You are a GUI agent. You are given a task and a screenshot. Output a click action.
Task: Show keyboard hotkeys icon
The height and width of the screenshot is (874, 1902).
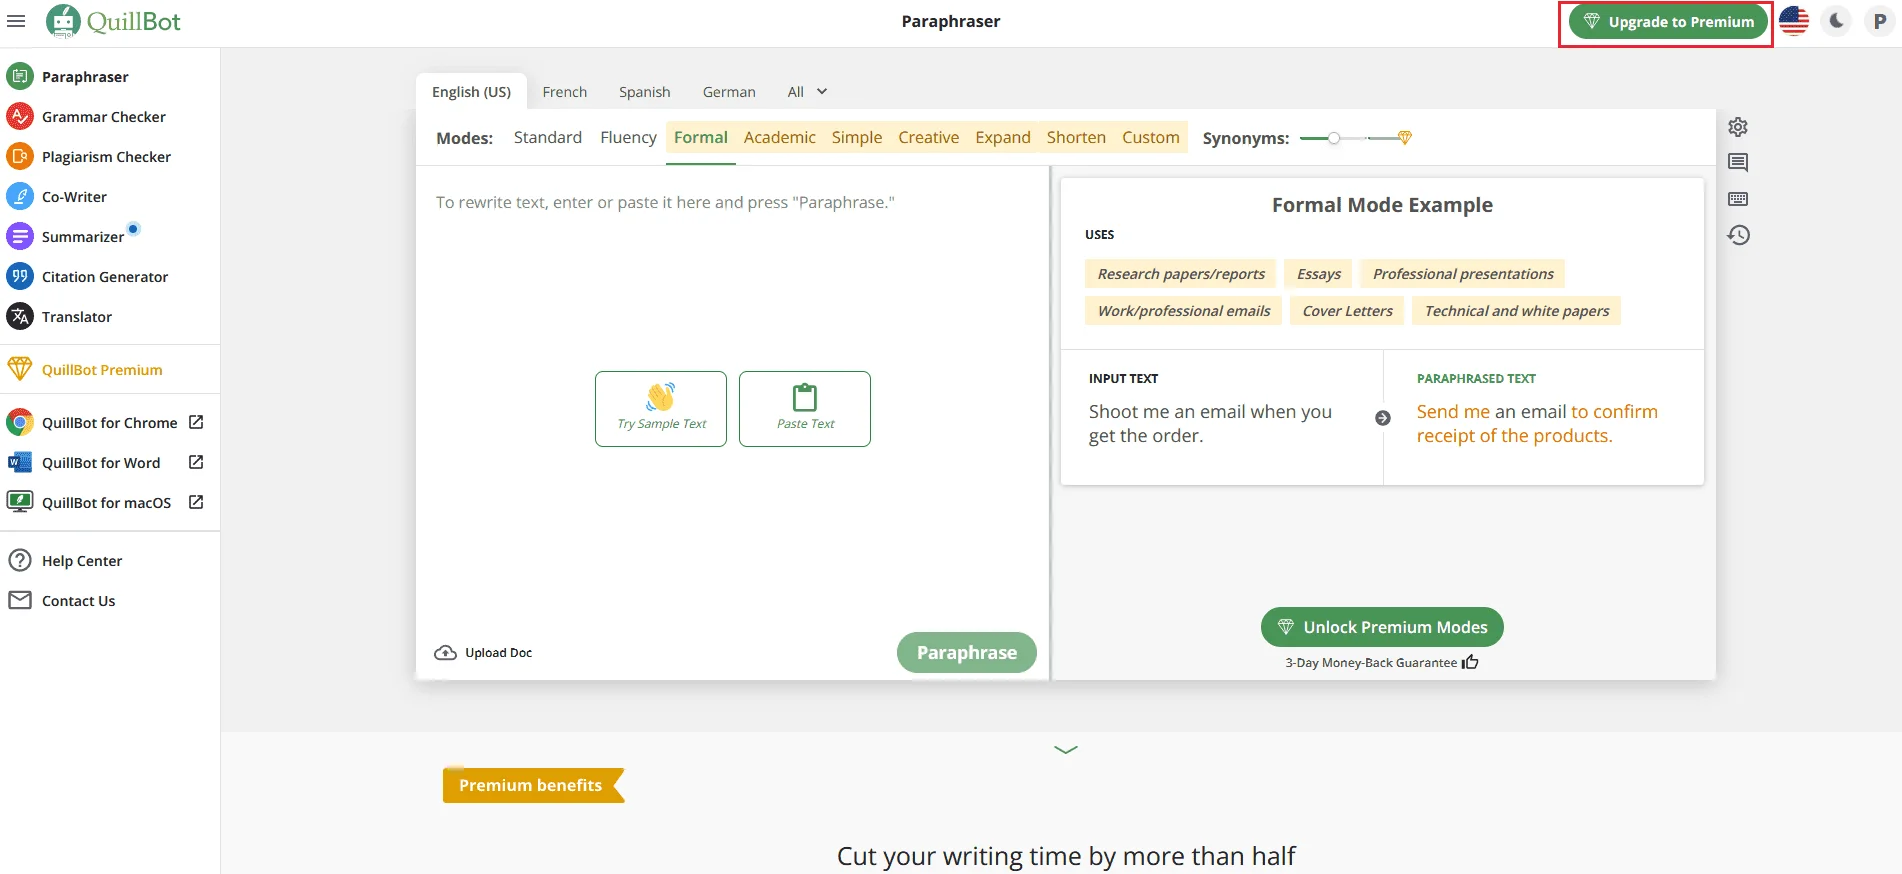tap(1738, 199)
